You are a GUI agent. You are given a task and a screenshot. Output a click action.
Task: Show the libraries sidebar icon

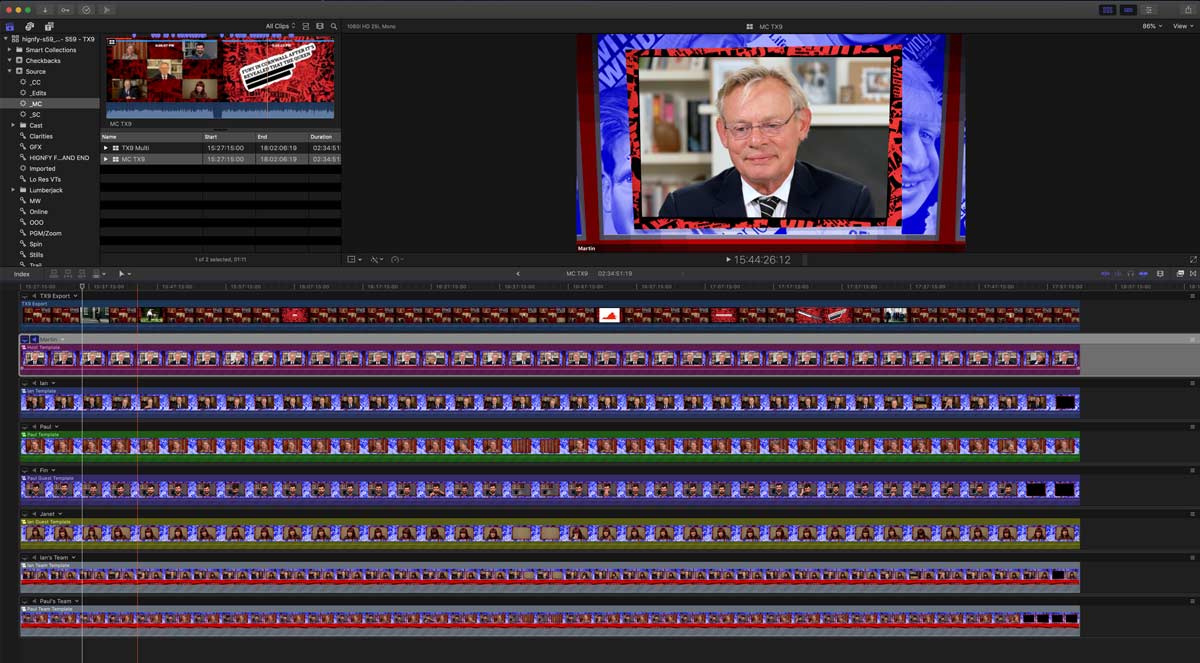10,26
